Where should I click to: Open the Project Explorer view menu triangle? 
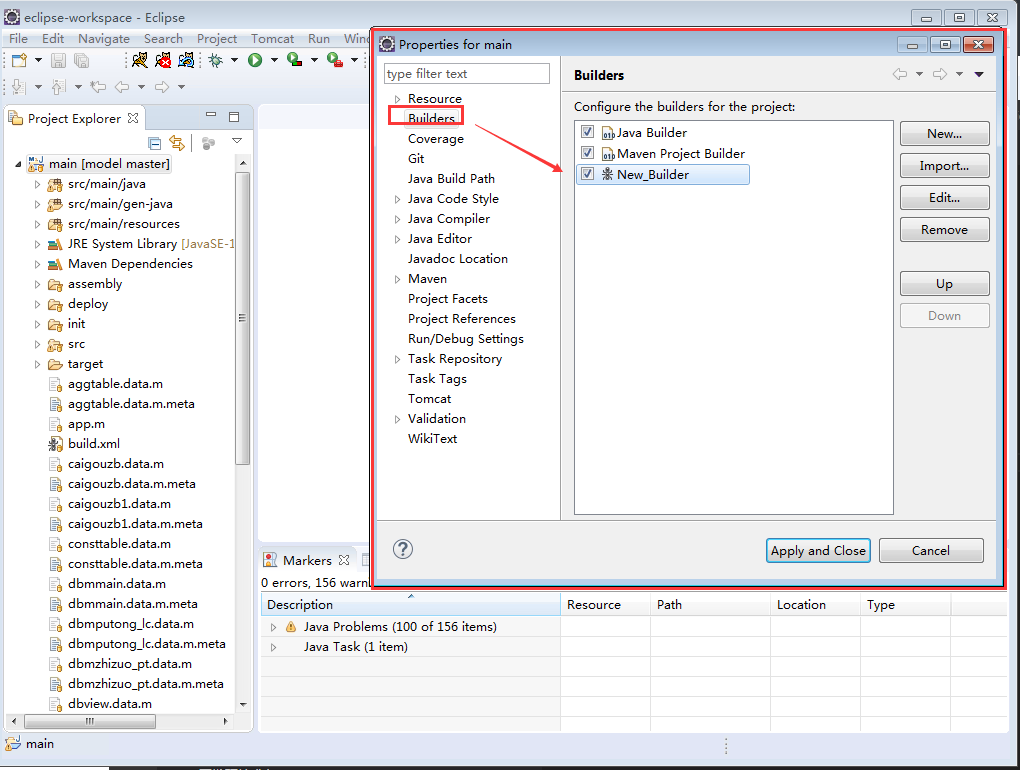237,140
